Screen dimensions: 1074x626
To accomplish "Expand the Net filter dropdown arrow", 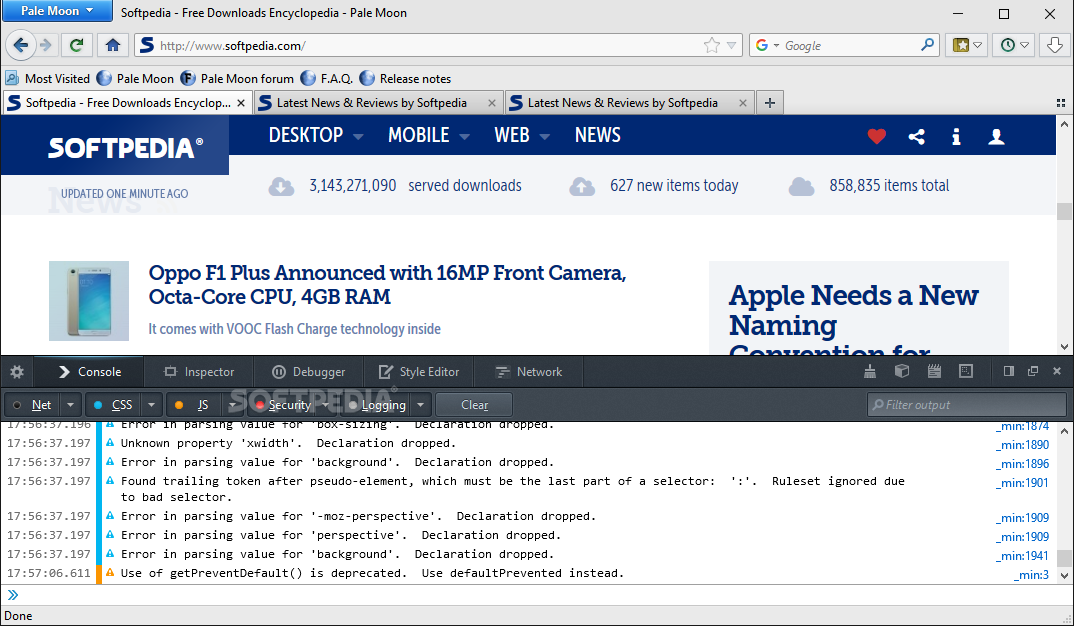I will tap(71, 405).
